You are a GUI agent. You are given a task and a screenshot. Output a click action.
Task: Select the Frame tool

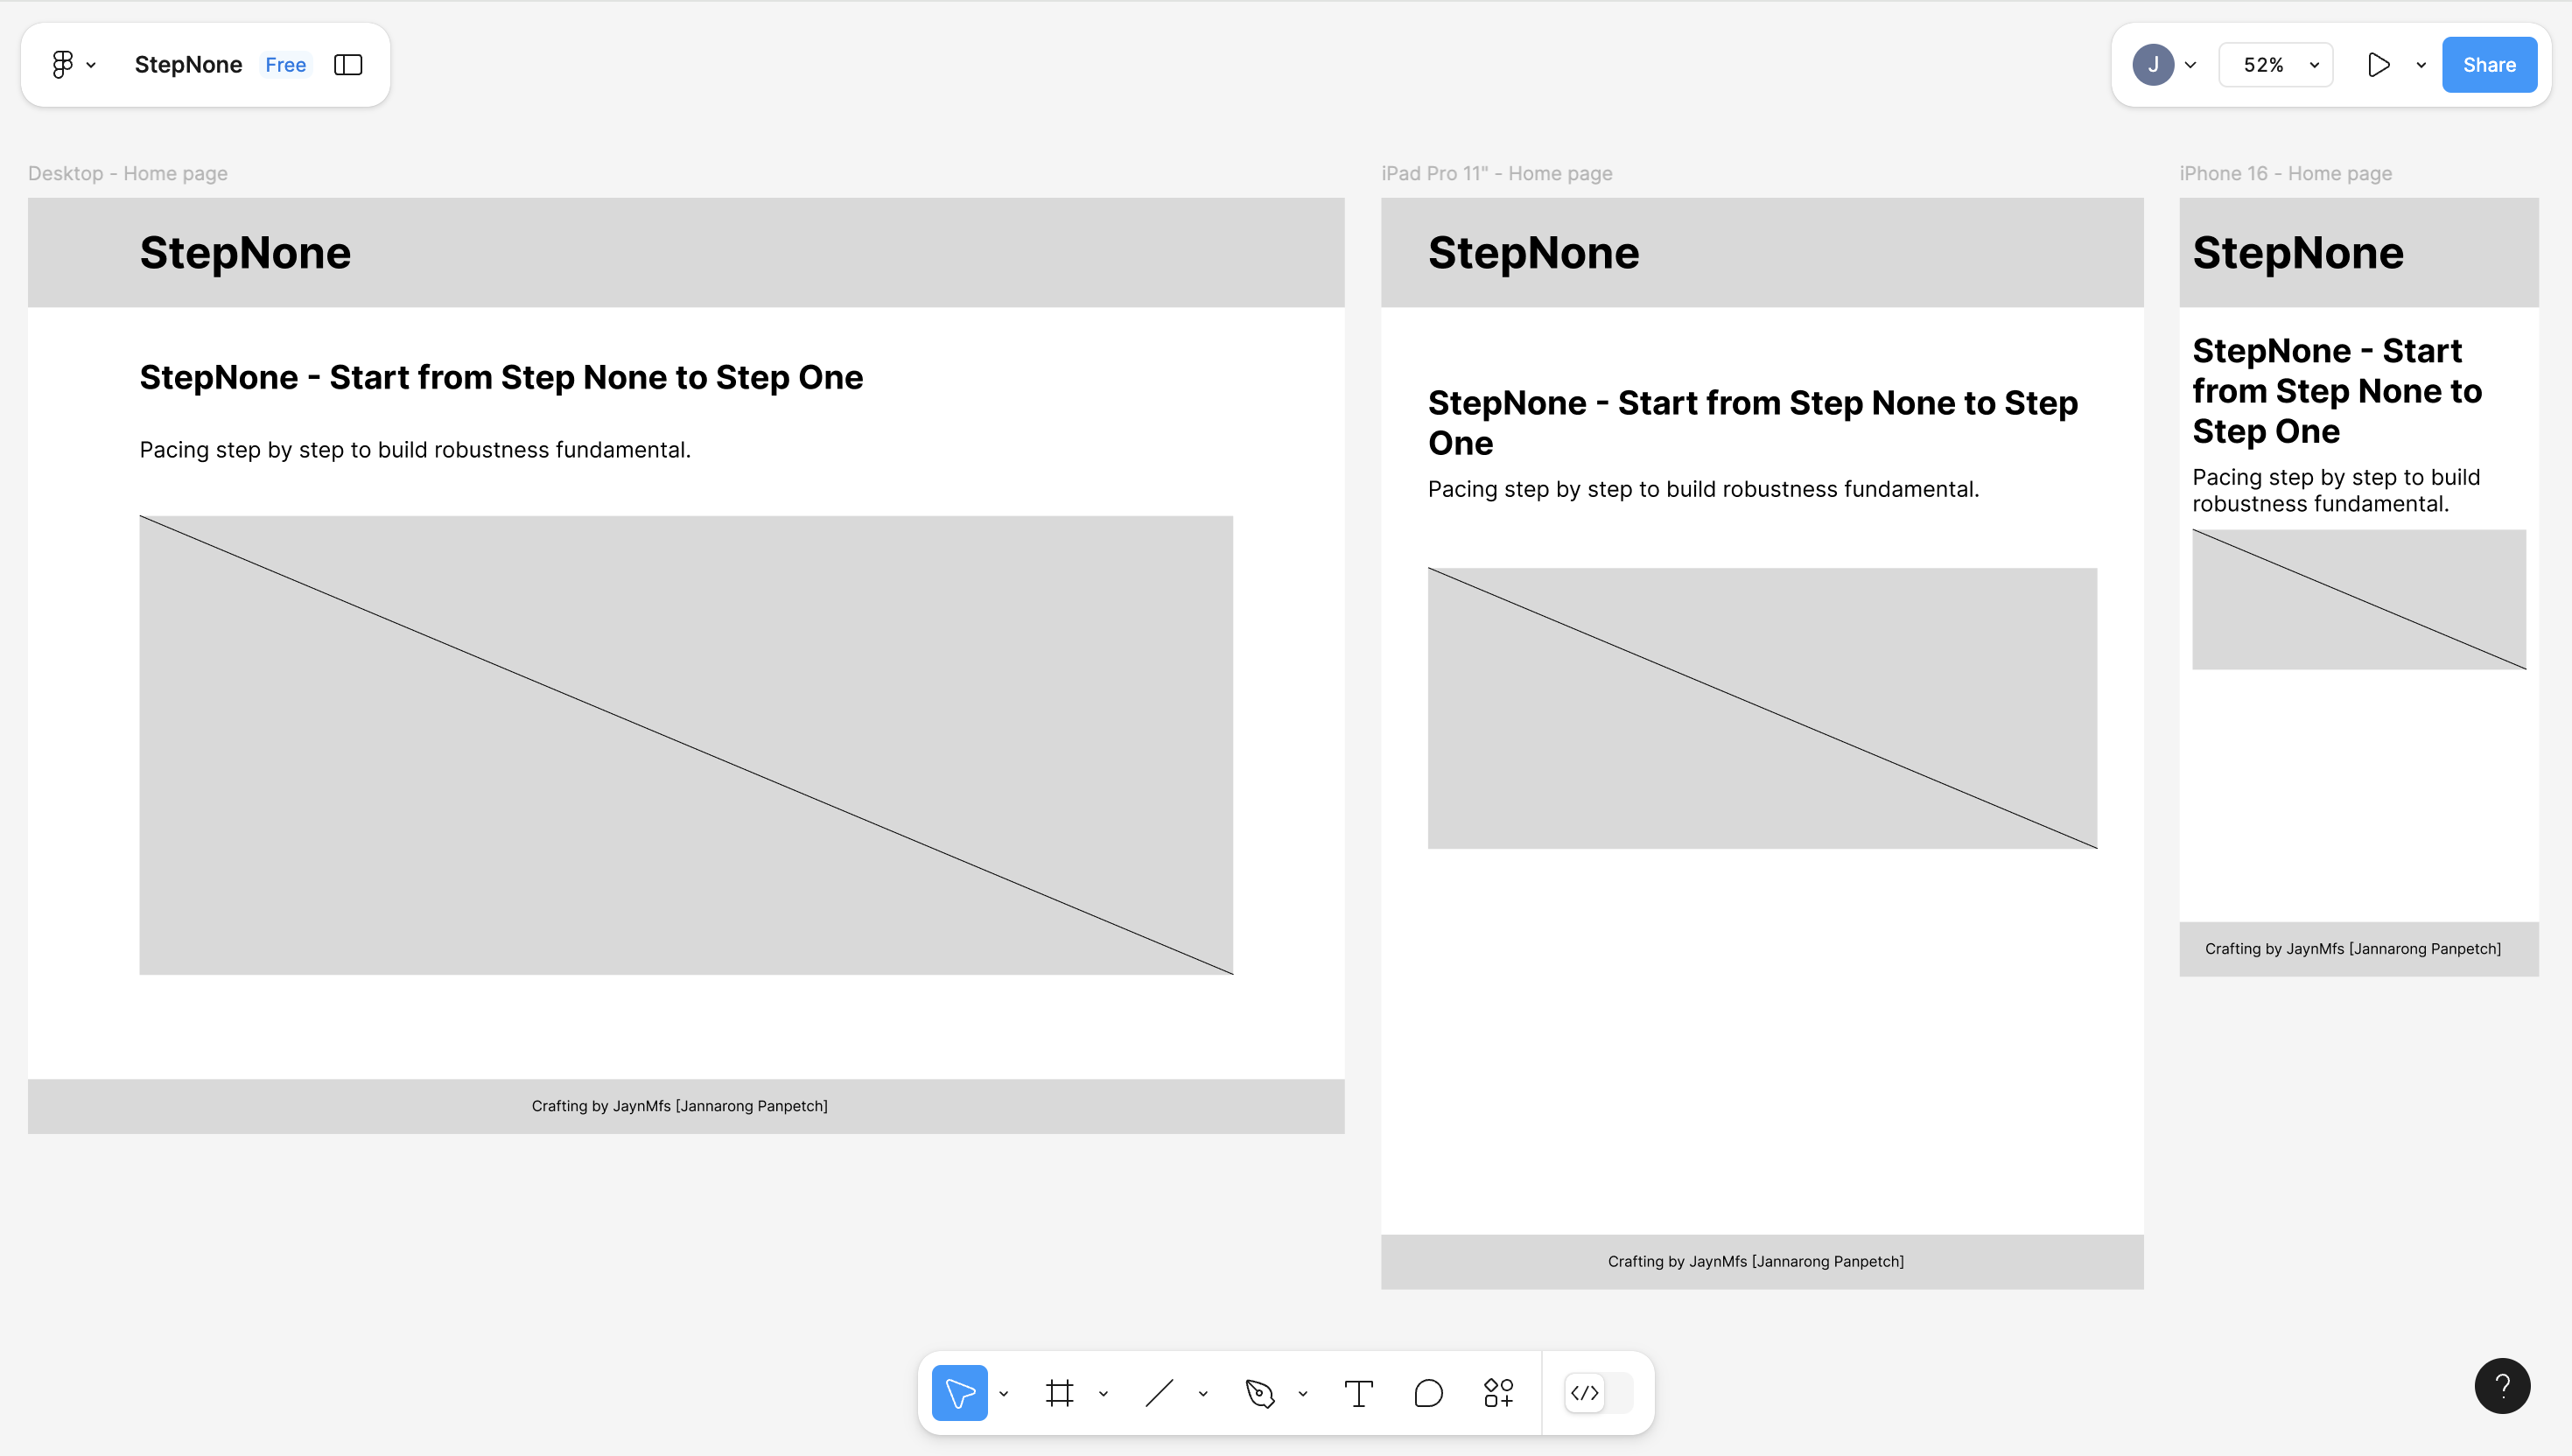coord(1059,1392)
